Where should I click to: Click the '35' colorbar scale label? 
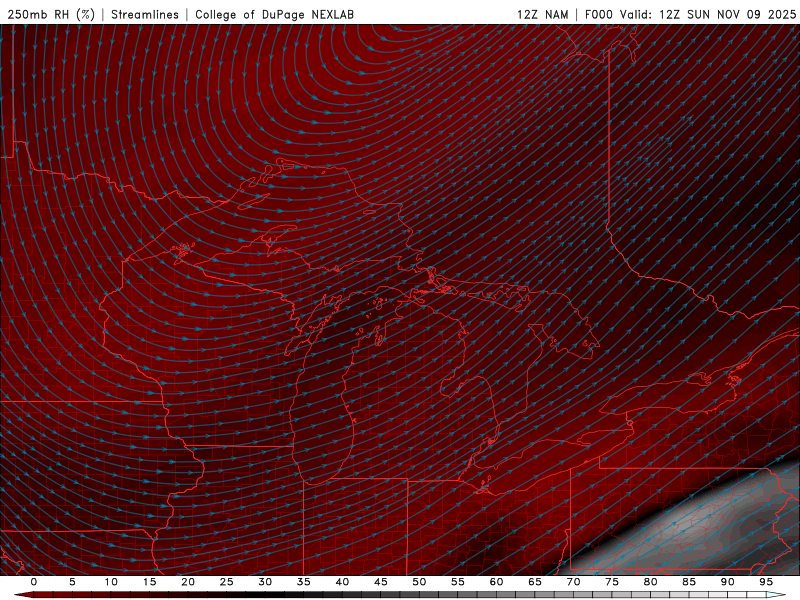pyautogui.click(x=304, y=582)
